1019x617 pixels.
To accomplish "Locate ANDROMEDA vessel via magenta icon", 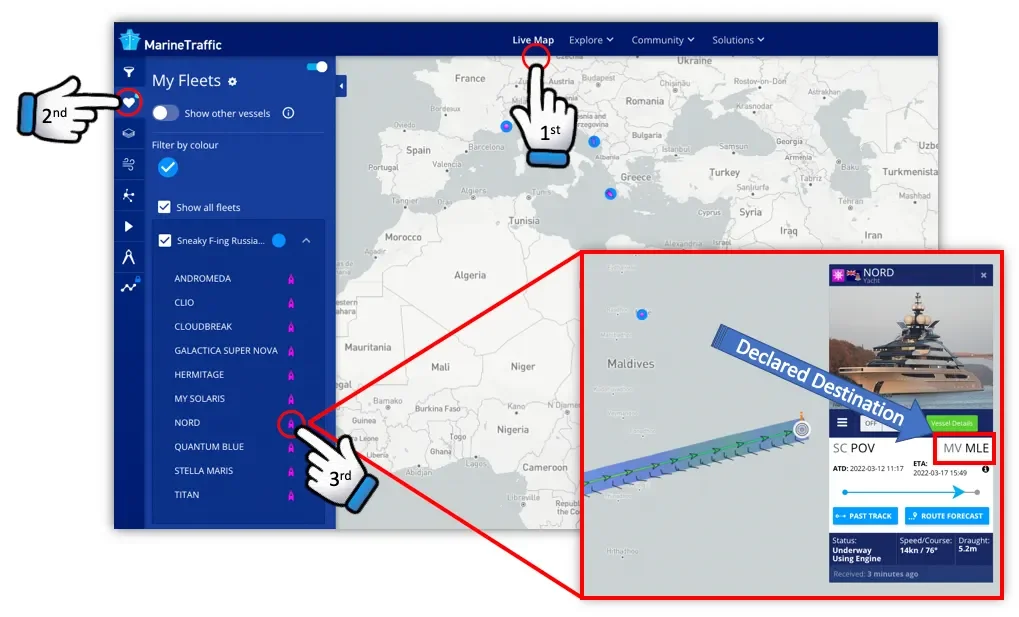I will [291, 279].
